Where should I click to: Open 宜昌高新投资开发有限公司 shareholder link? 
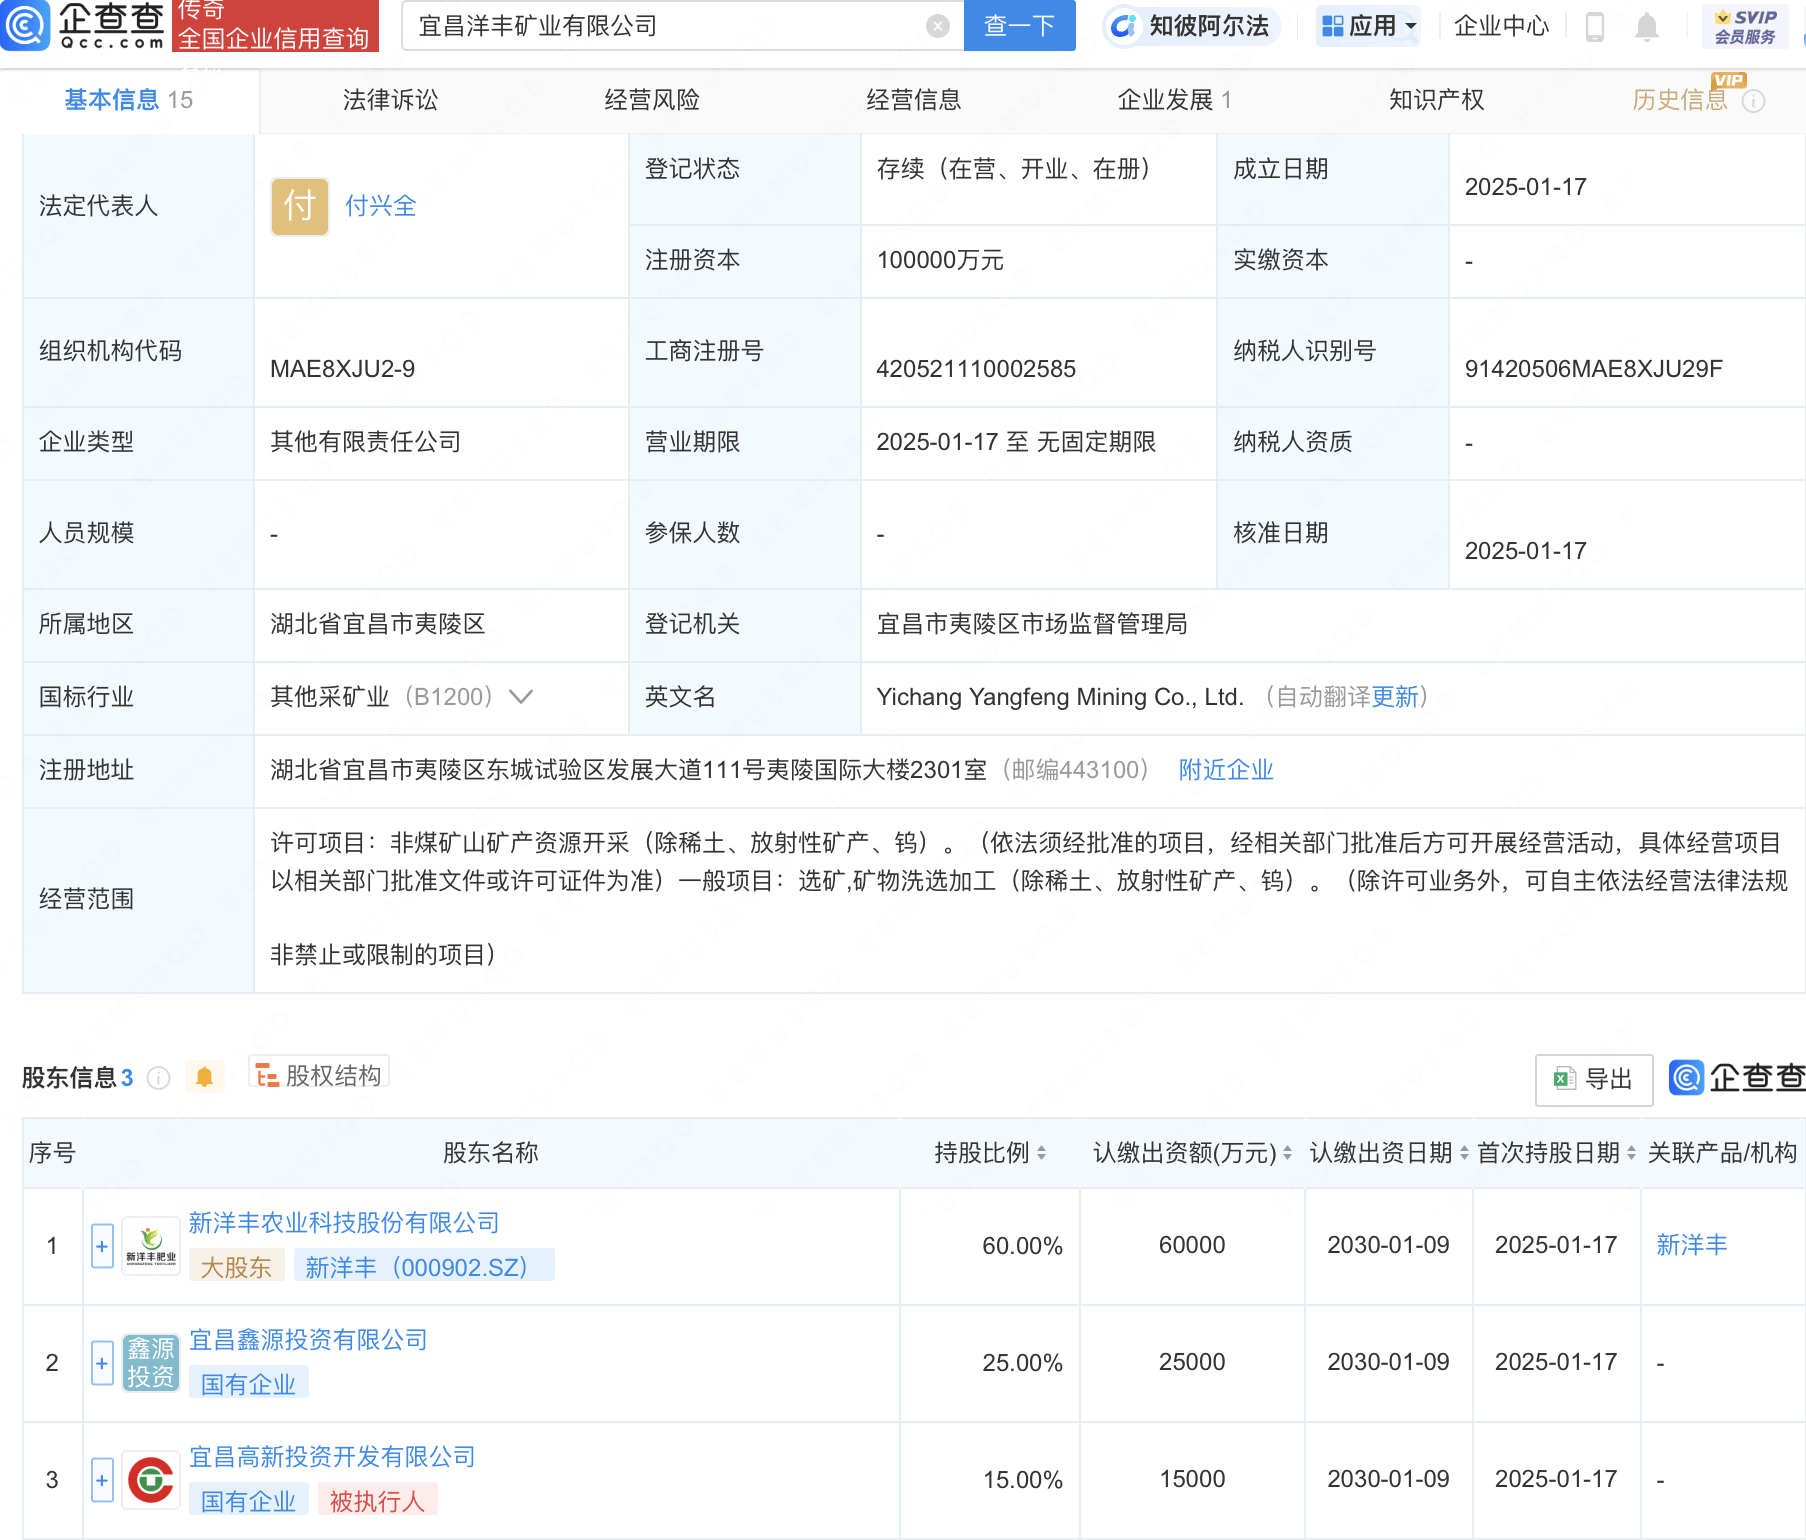point(332,1457)
